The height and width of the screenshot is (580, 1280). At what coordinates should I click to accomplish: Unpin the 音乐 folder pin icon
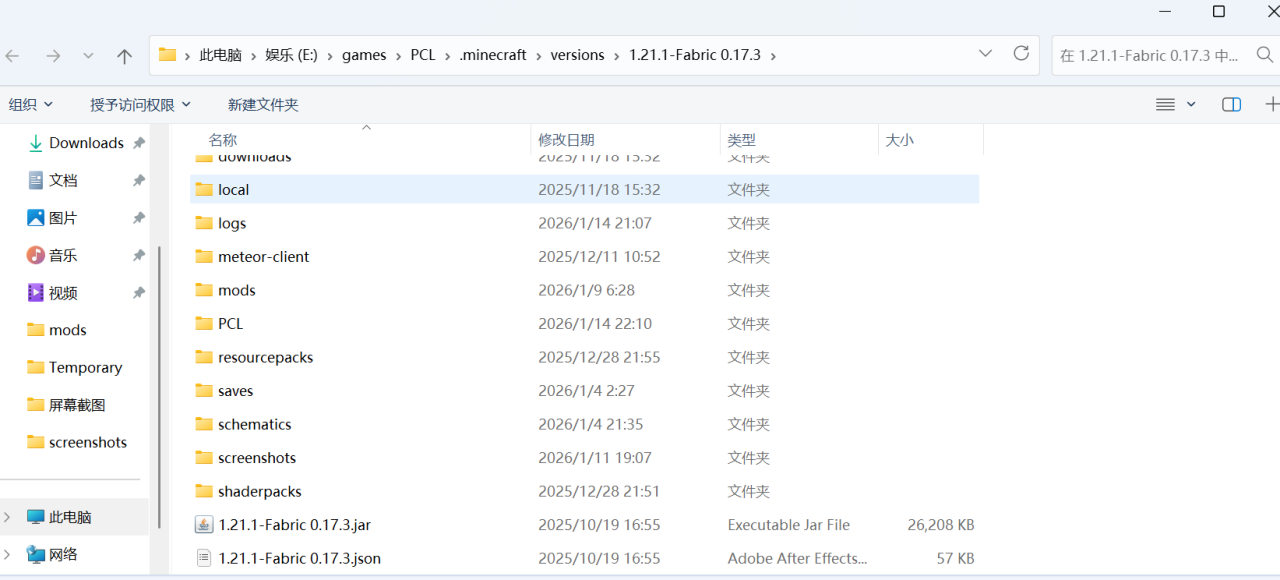pos(139,256)
